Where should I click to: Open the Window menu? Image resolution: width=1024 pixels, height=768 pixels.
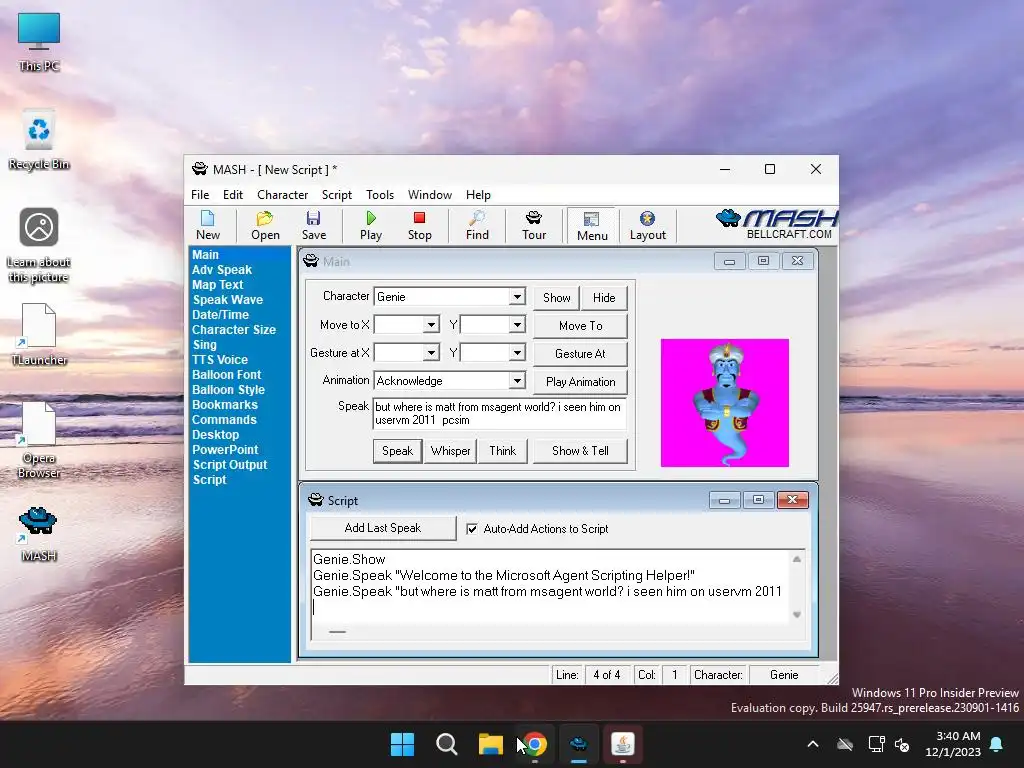[x=429, y=195]
